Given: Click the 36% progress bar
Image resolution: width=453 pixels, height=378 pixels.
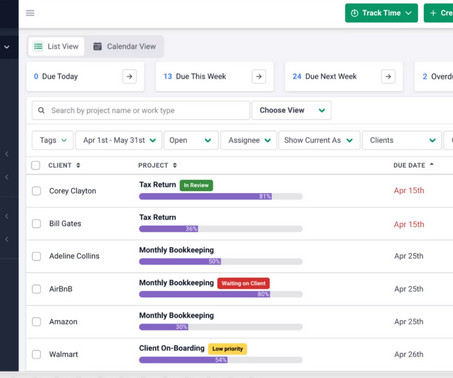Looking at the screenshot, I should [x=221, y=229].
